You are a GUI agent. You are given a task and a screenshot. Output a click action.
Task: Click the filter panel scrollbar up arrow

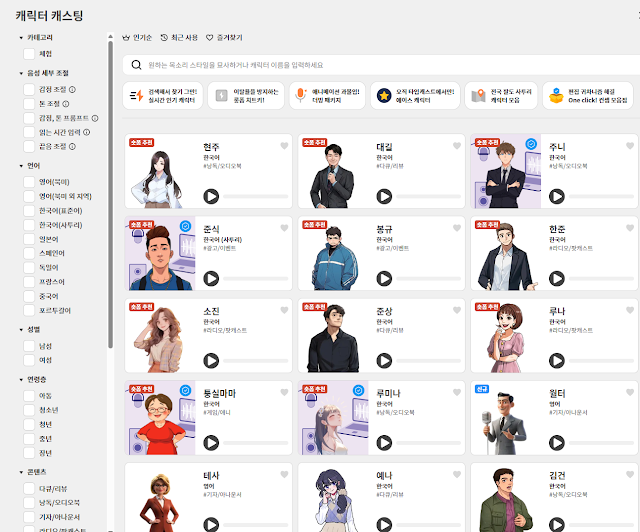tap(110, 36)
